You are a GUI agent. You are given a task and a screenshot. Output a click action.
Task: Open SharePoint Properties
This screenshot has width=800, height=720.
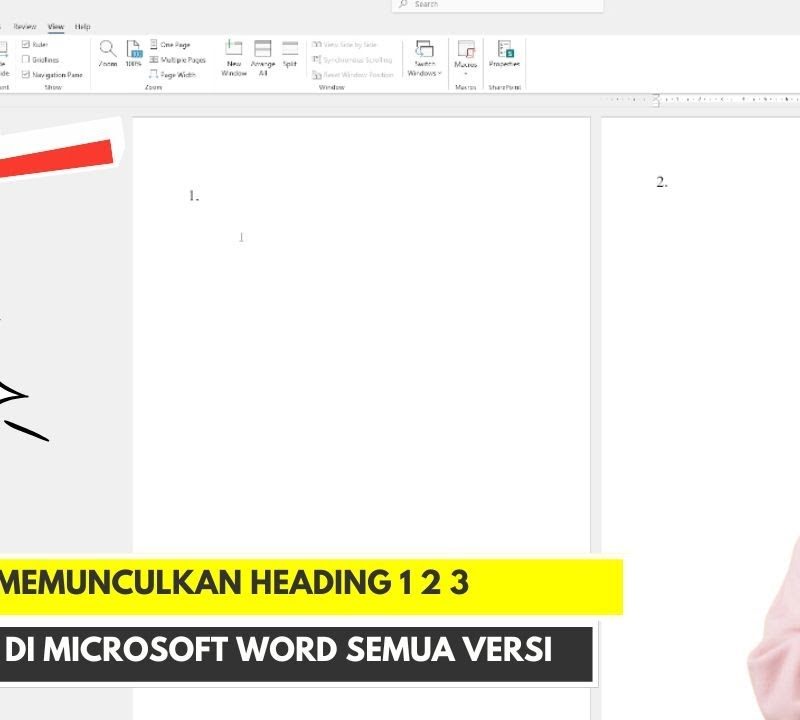coord(504,54)
